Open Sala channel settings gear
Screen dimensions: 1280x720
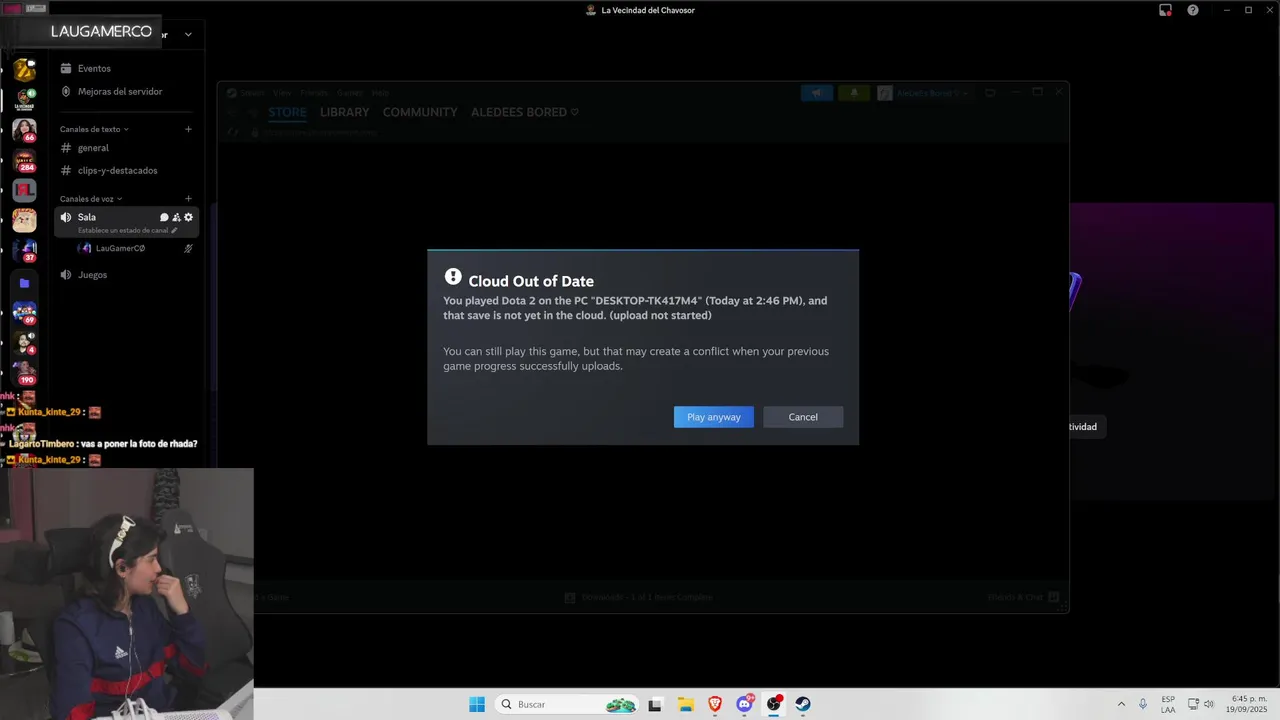coord(188,217)
